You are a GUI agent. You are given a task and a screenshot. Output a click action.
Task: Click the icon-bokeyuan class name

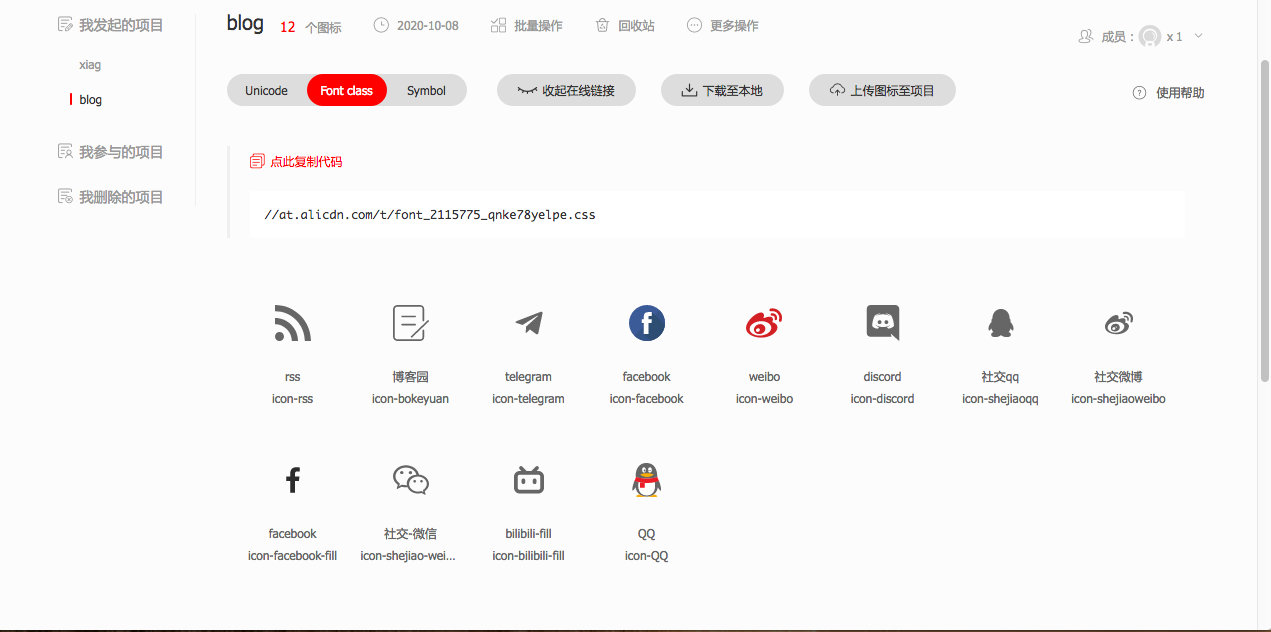click(x=410, y=399)
